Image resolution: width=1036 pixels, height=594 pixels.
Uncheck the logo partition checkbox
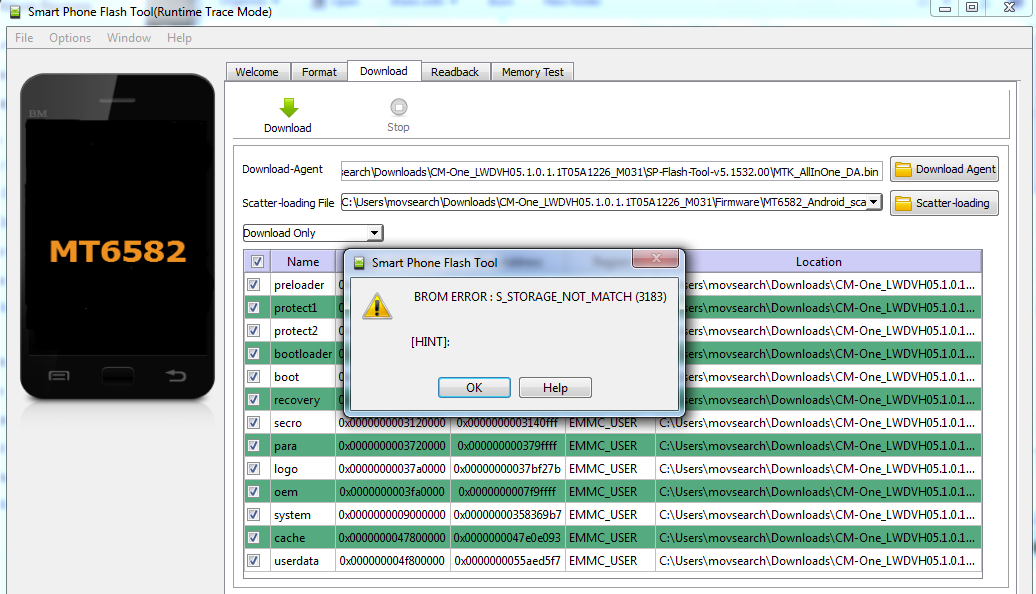click(x=253, y=468)
